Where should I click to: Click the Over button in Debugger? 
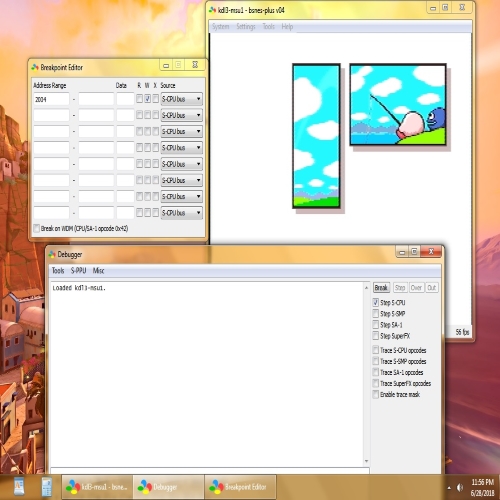pos(416,287)
